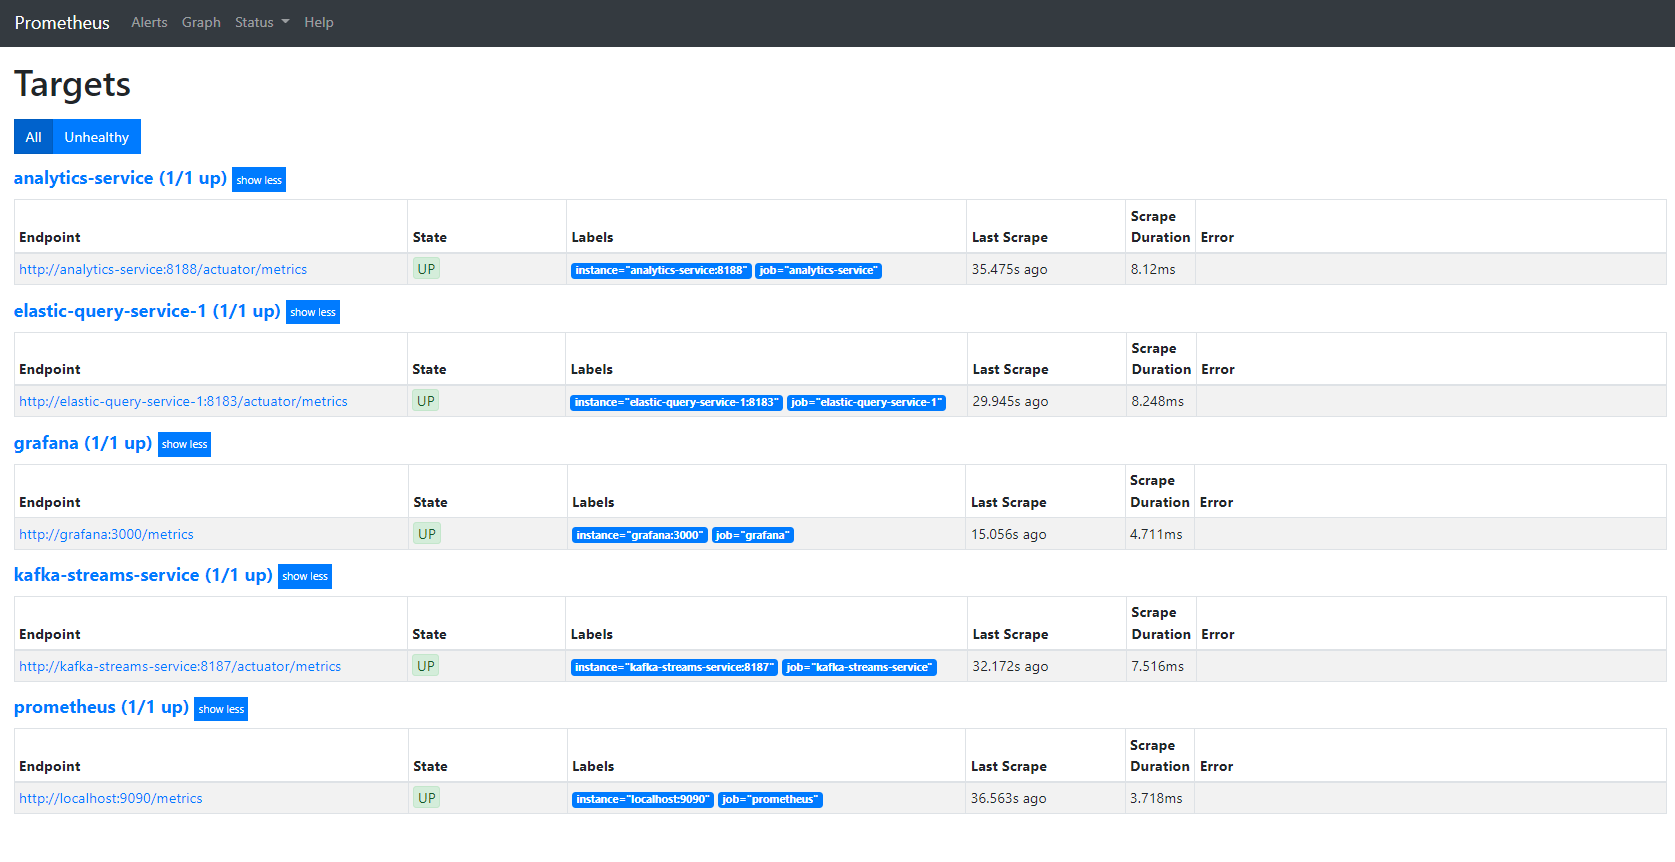Open elastic-query-service-1:8183 actuator metrics endpoint
The width and height of the screenshot is (1675, 862).
(x=183, y=401)
